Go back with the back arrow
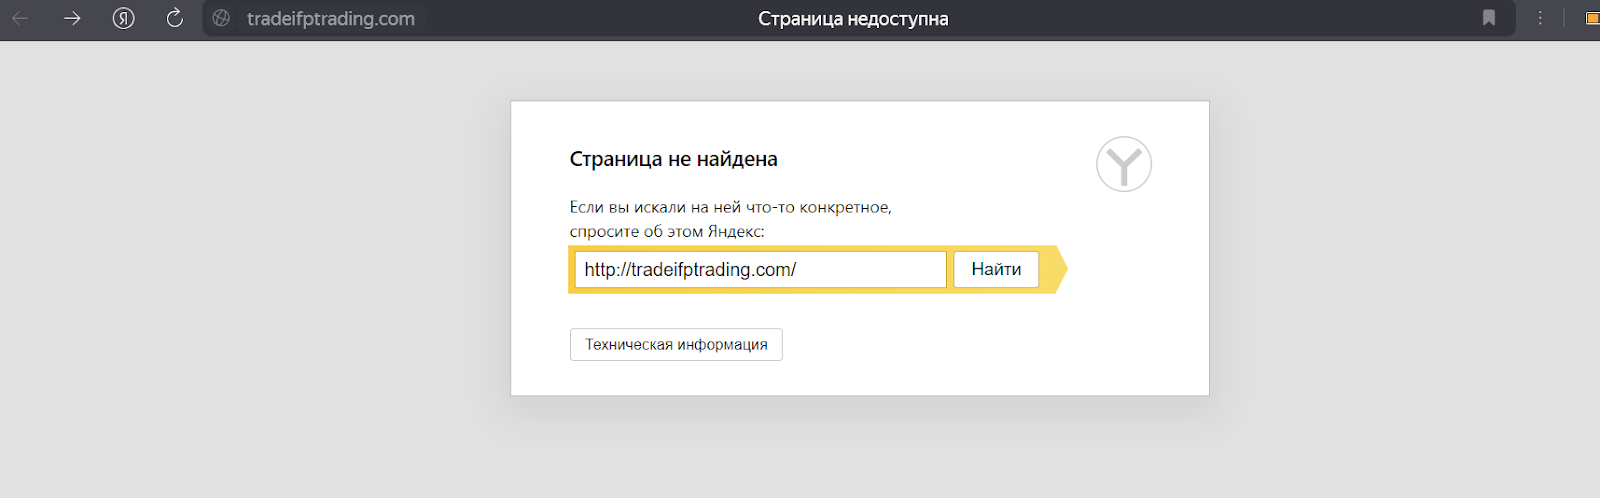 pos(20,18)
